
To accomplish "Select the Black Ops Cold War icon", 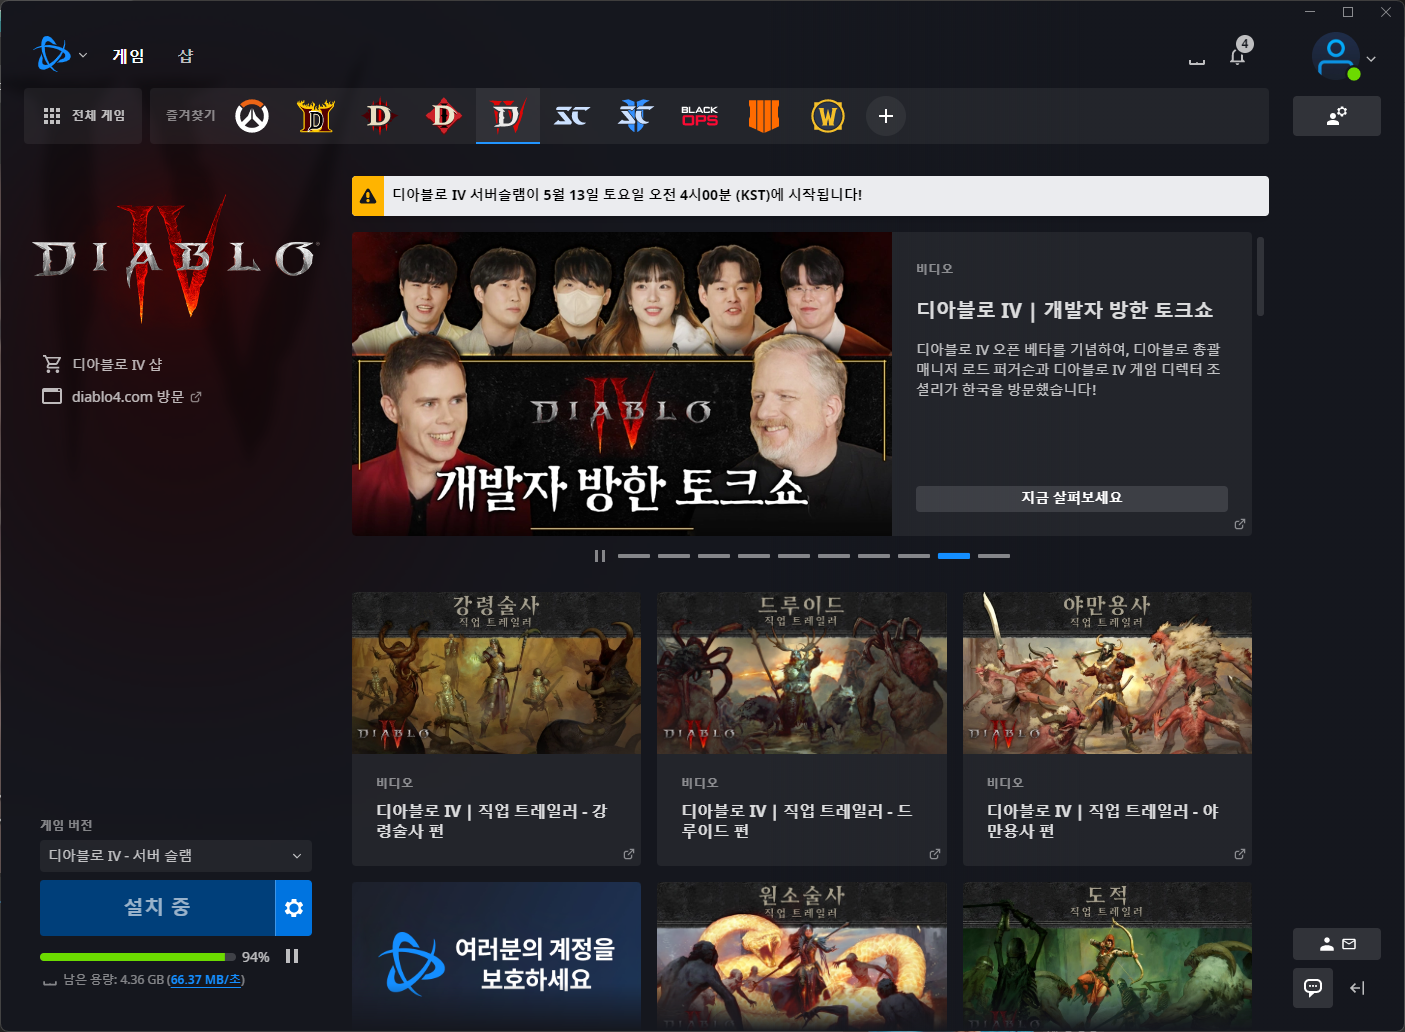I will click(x=700, y=116).
